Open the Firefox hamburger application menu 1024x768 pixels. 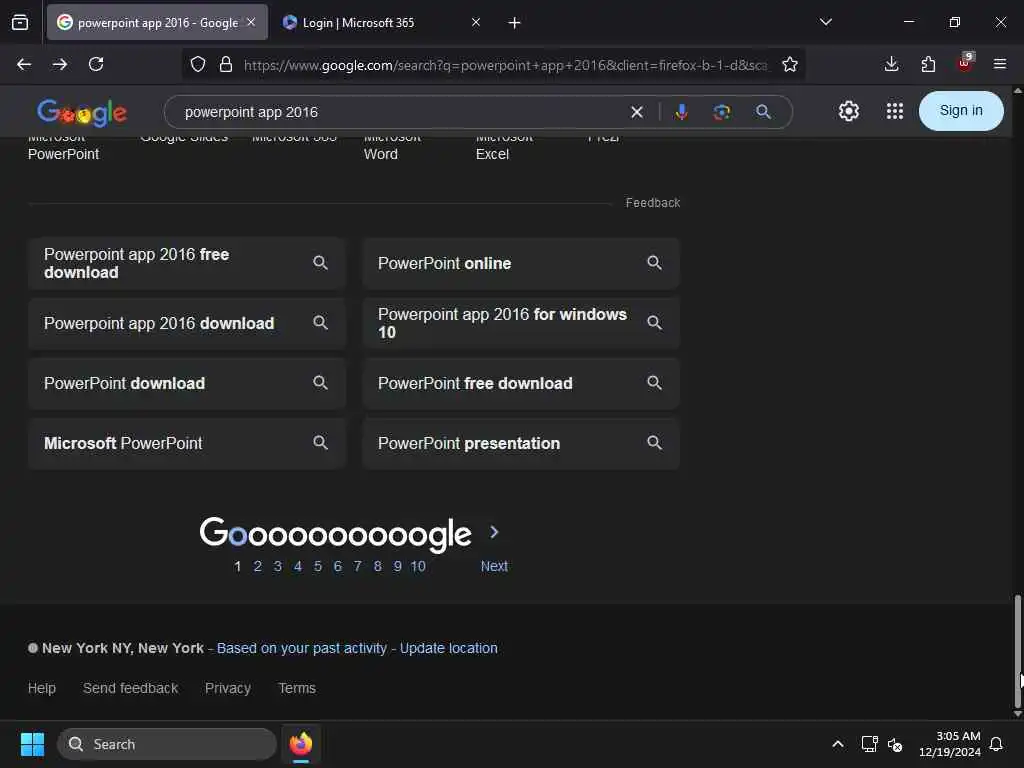[1000, 64]
